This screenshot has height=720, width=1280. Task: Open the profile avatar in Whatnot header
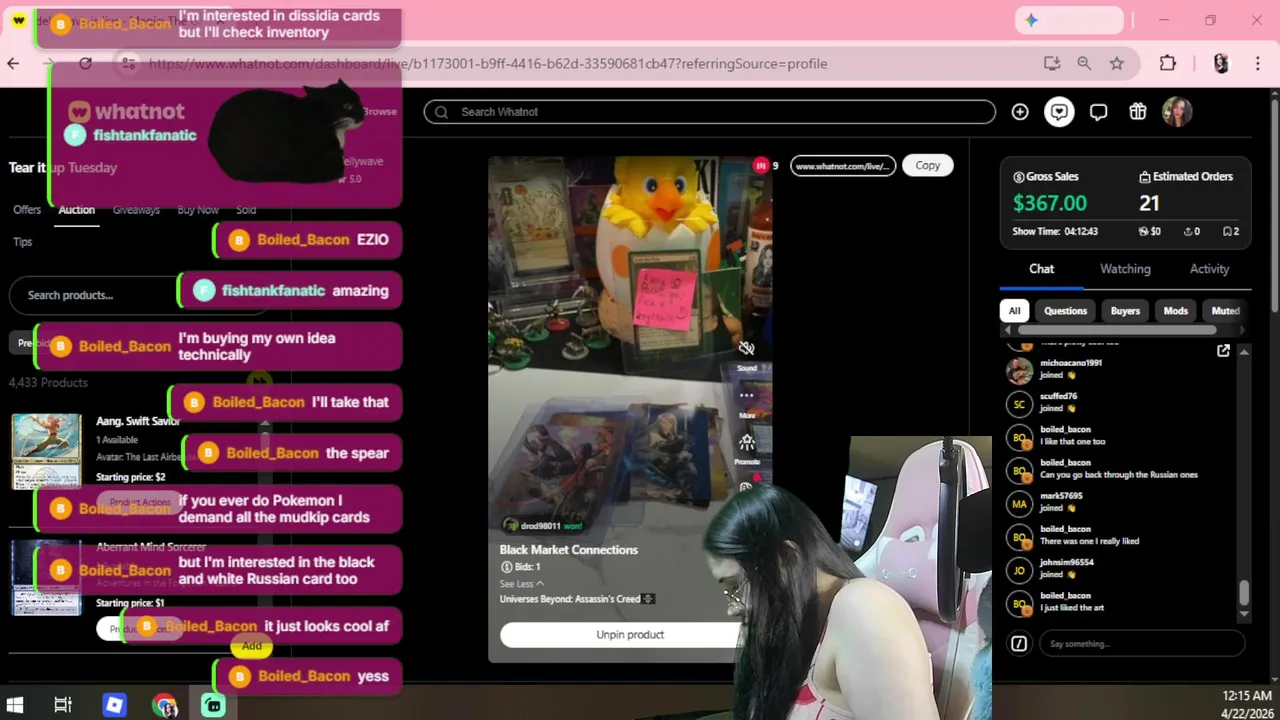coord(1177,112)
